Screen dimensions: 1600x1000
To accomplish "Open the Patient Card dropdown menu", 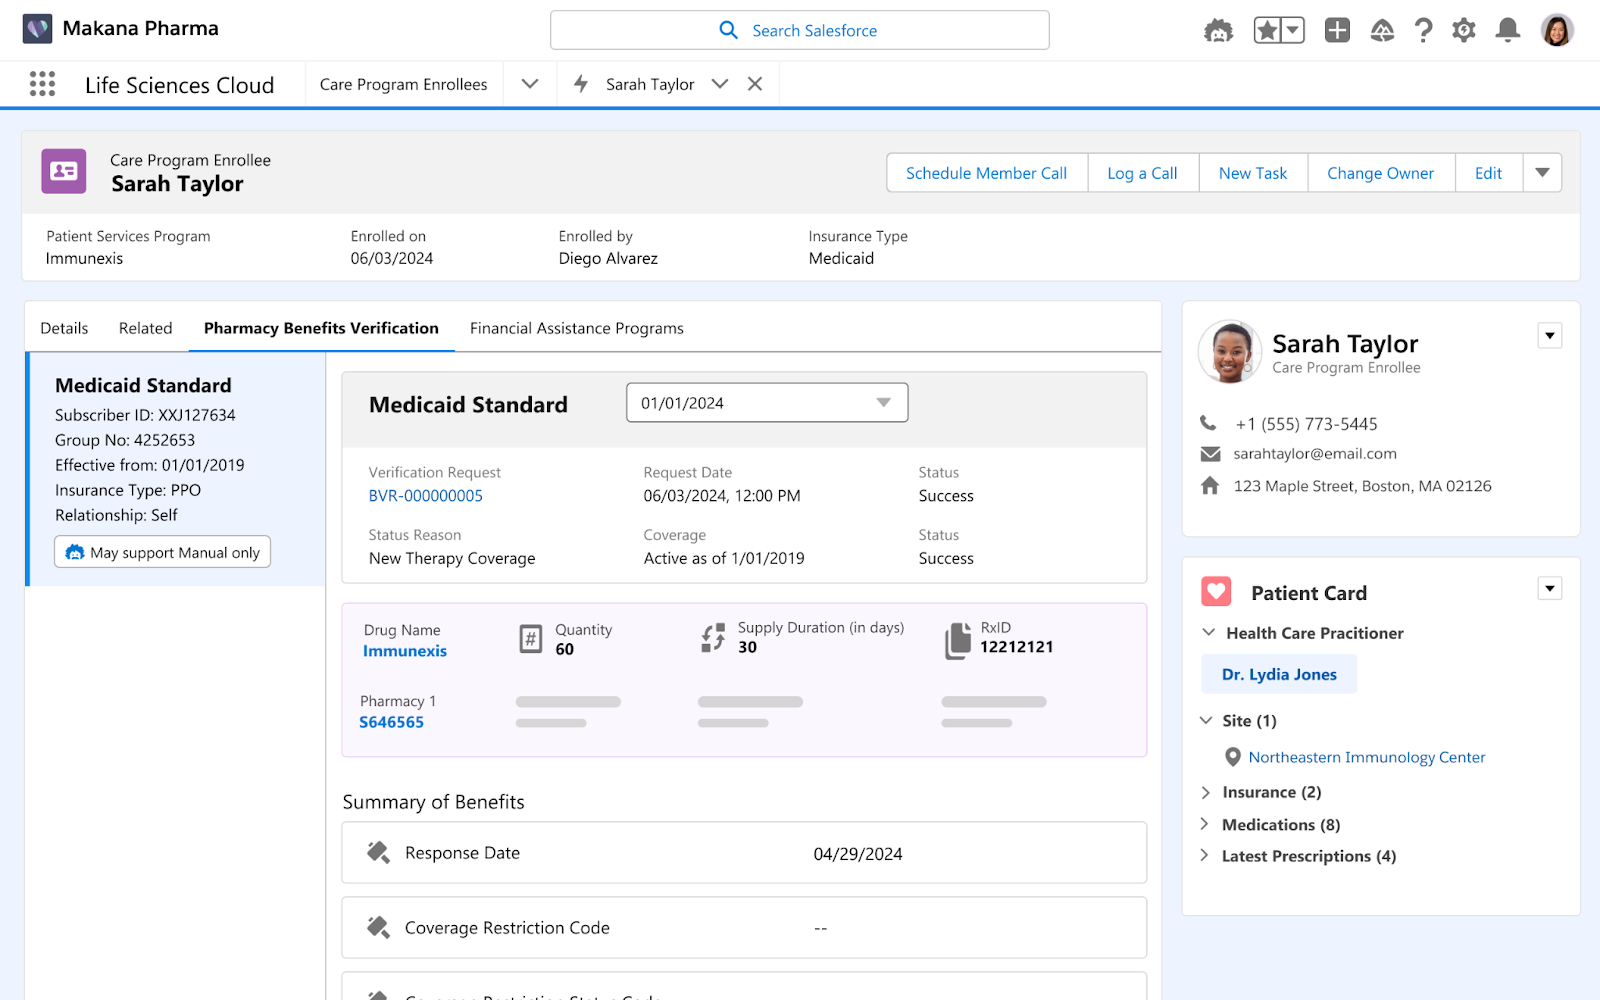I will point(1550,589).
